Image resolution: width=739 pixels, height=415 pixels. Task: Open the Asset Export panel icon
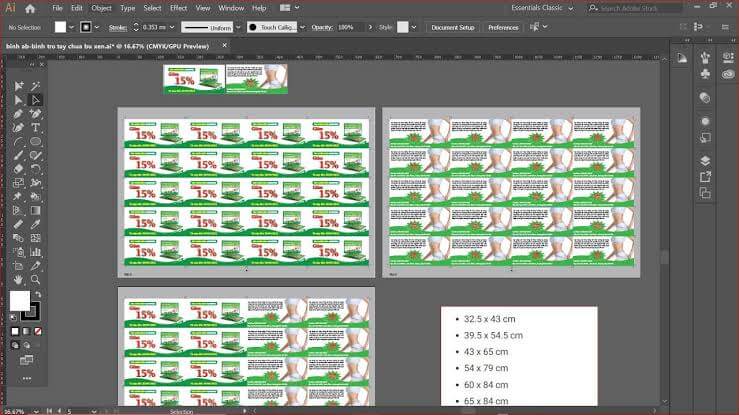pyautogui.click(x=705, y=177)
